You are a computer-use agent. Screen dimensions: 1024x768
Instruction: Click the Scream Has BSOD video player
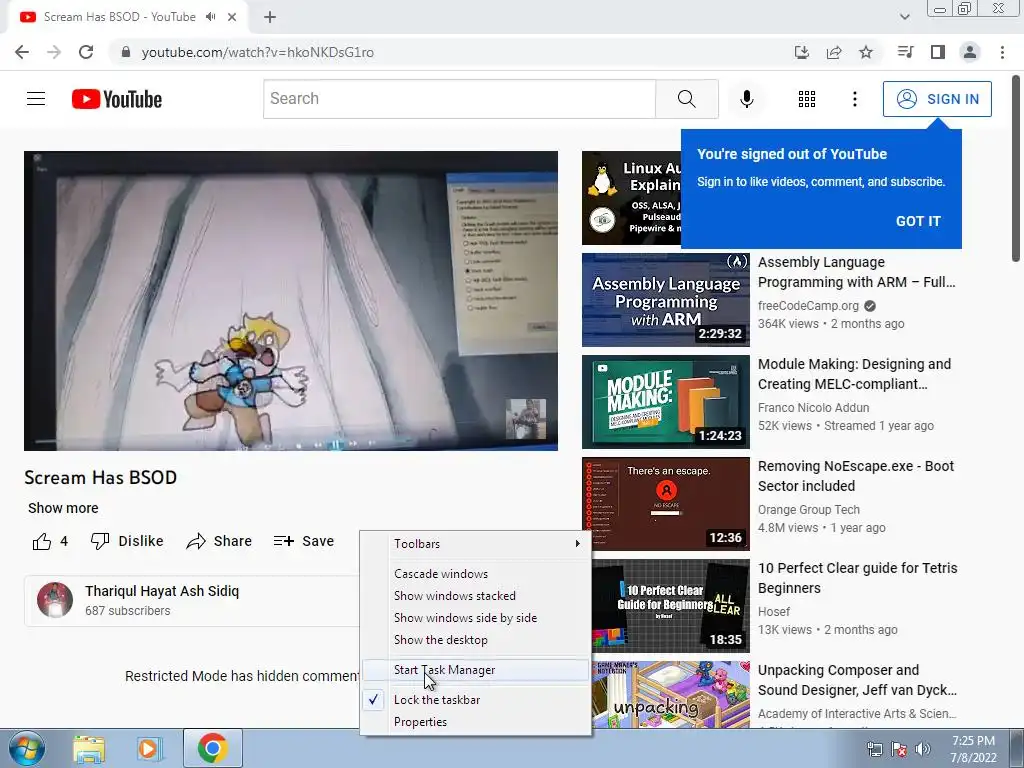[x=291, y=300]
